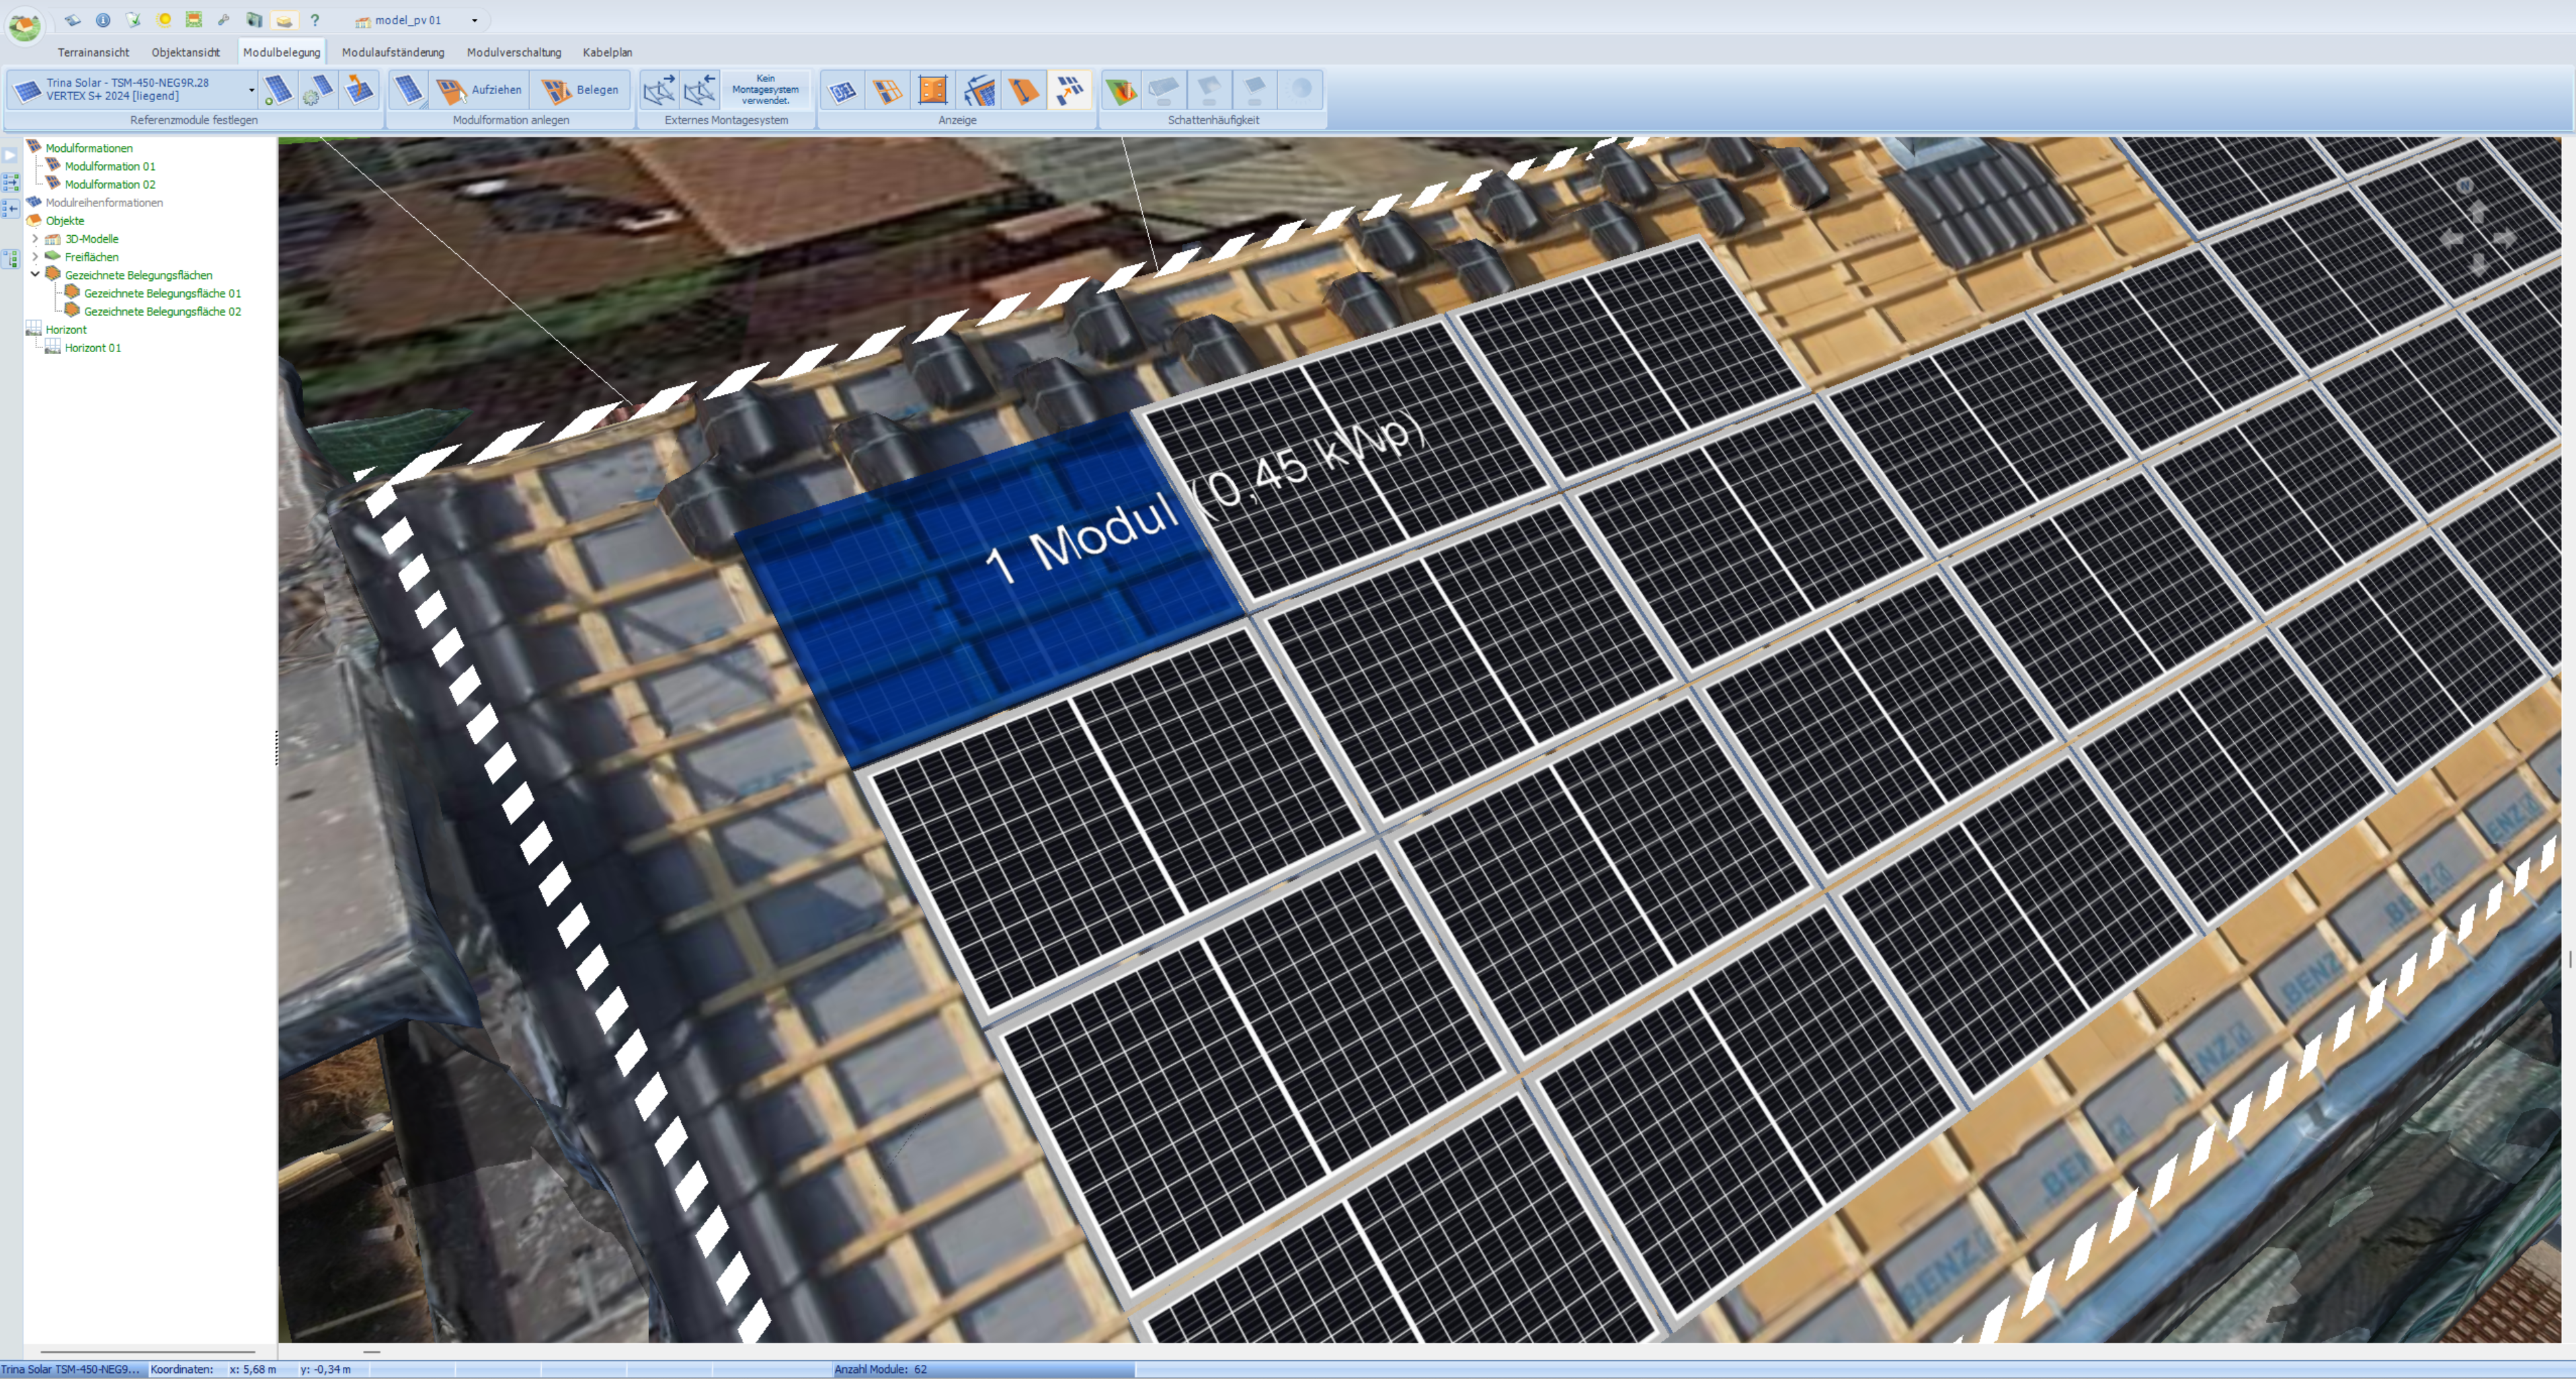Open the reference module selection dropdown
Image resolution: width=2576 pixels, height=1379 pixels.
[251, 90]
